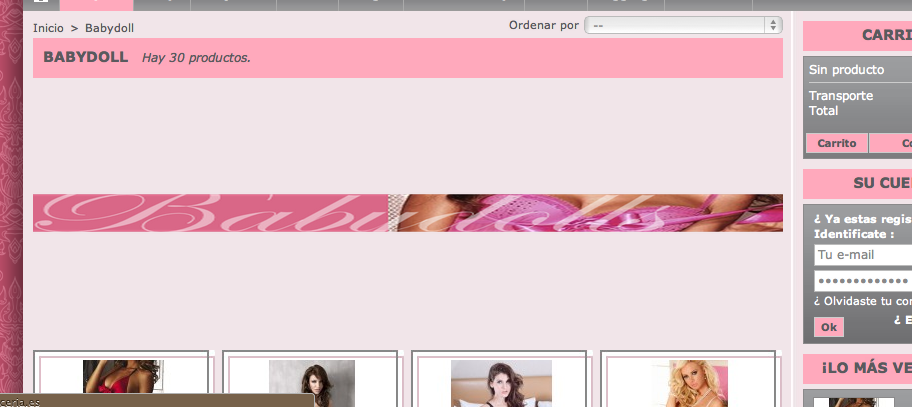The image size is (912, 407).
Task: Go to Inicio in breadcrumb
Action: tap(48, 28)
